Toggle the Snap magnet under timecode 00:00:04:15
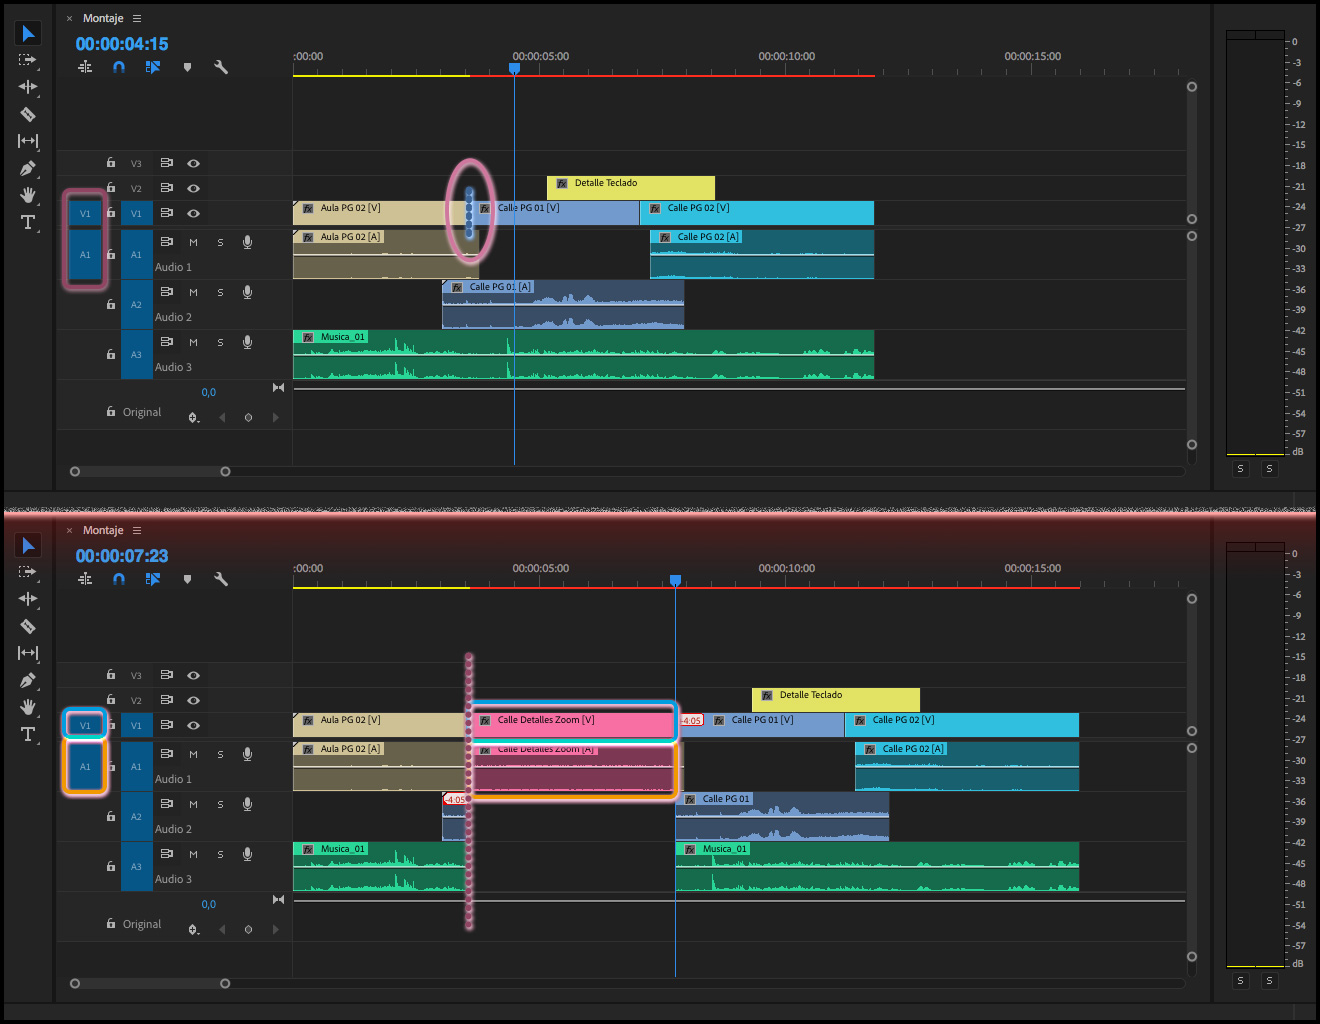Screen dimensions: 1320x1024 tap(119, 67)
